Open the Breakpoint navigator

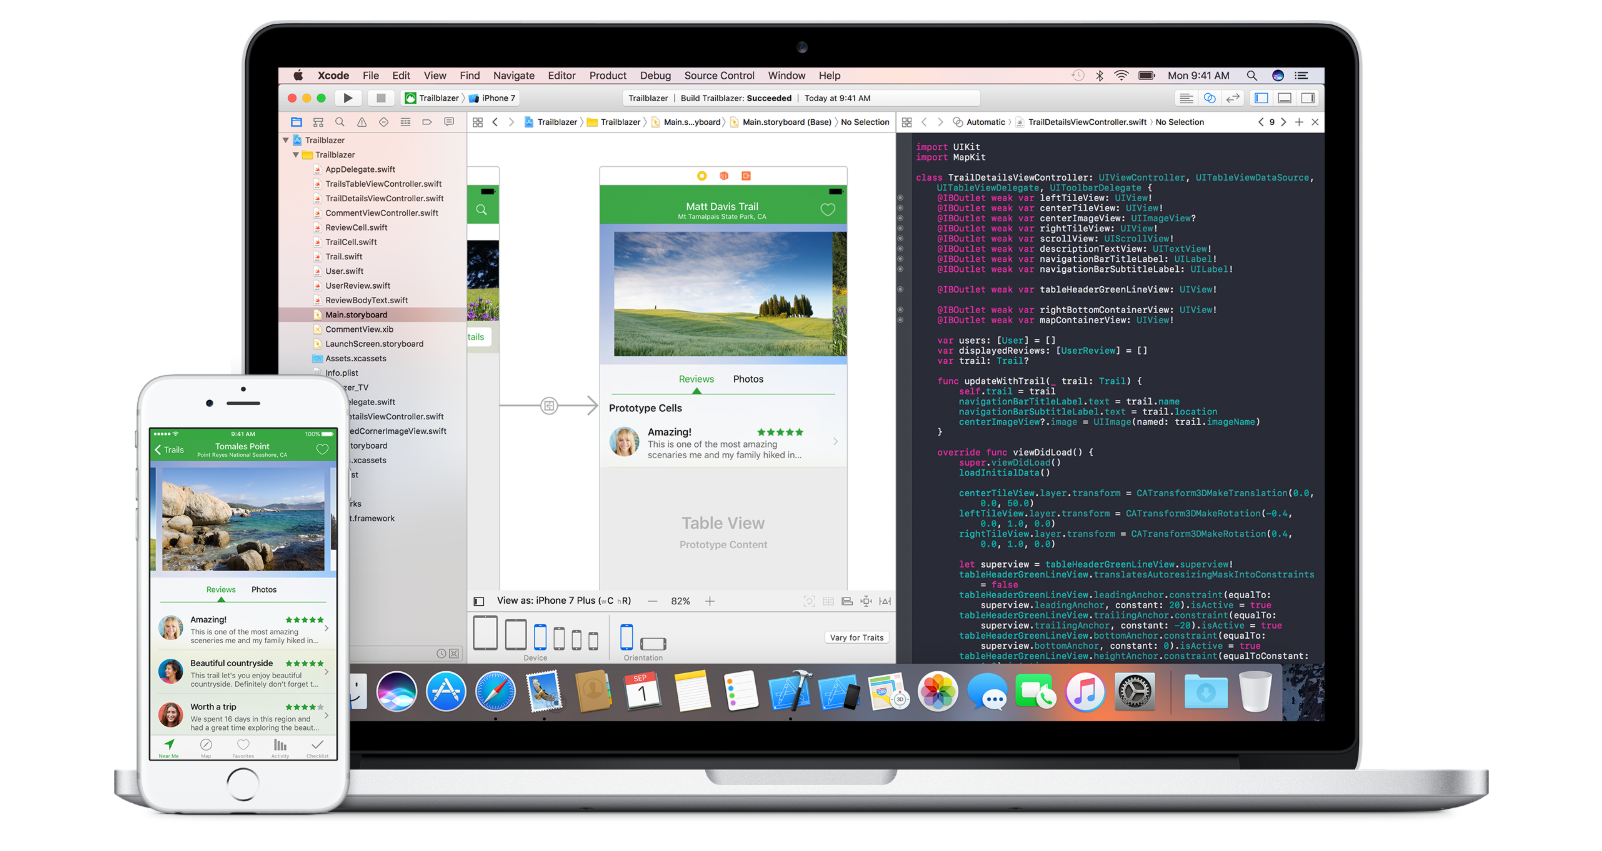427,122
